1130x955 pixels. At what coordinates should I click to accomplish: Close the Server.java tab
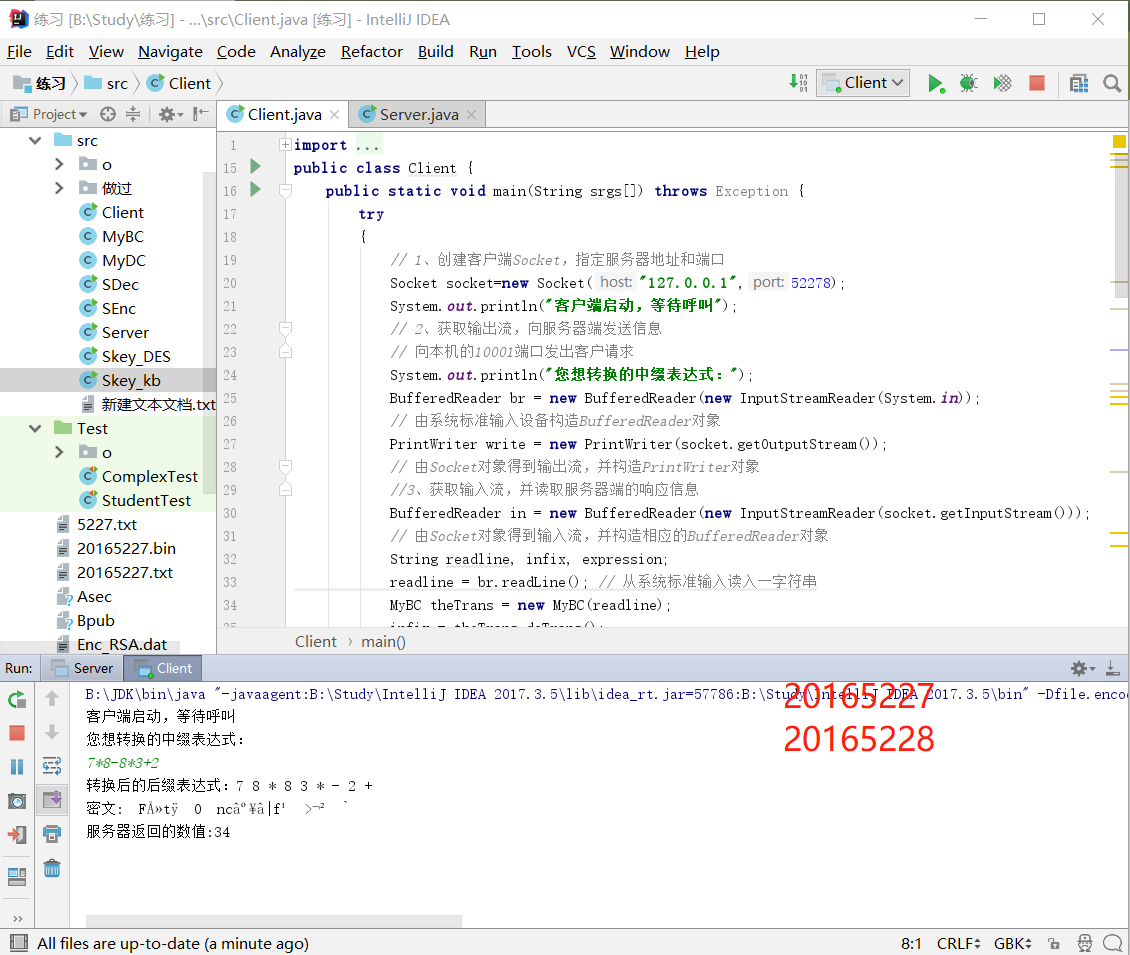(x=471, y=115)
